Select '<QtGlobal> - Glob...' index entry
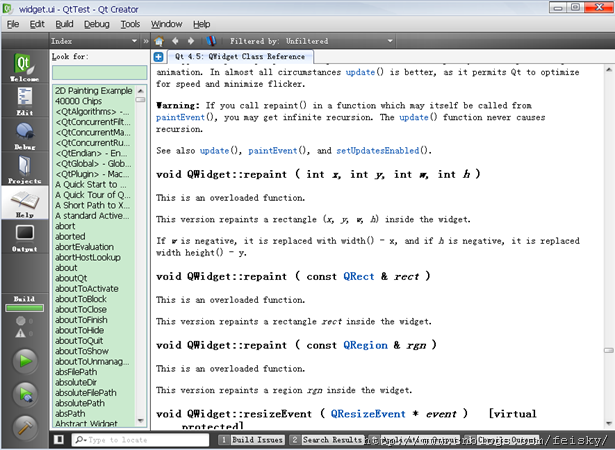This screenshot has height=450, width=615. coord(94,164)
